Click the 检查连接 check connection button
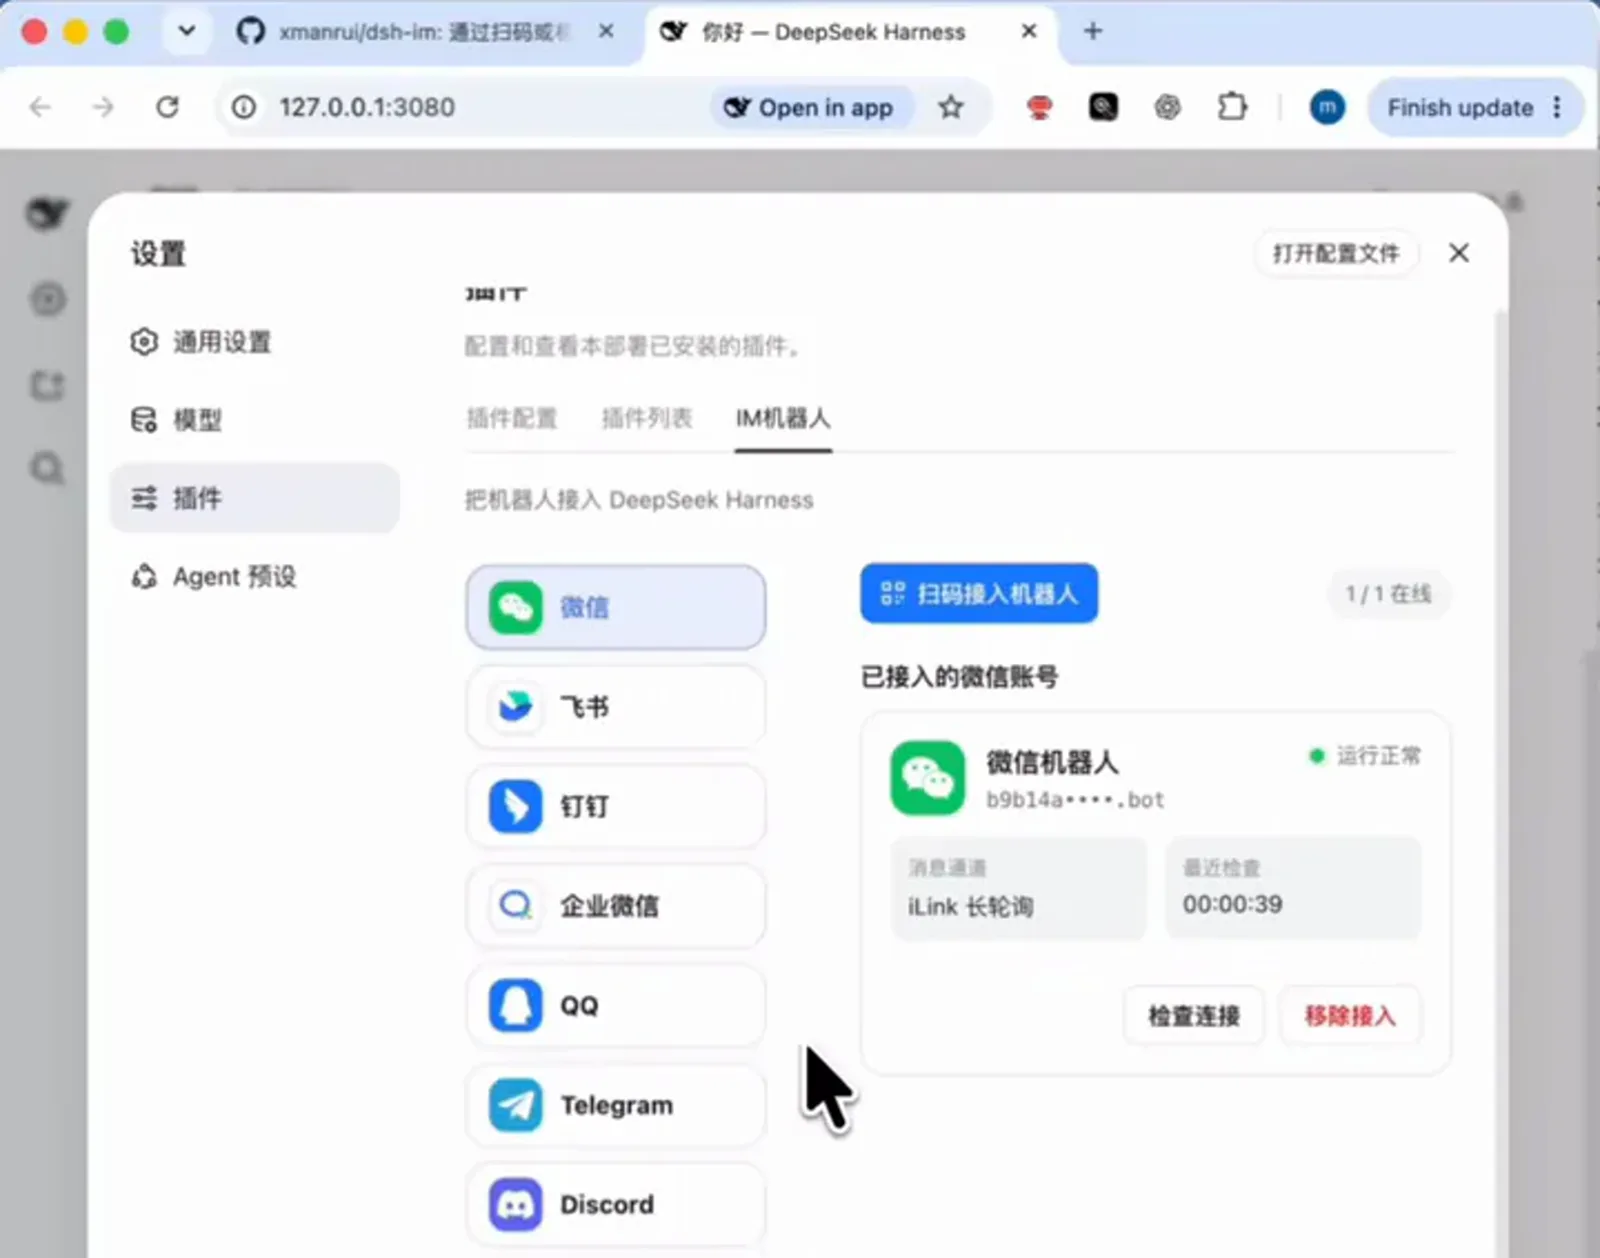 click(1194, 1016)
